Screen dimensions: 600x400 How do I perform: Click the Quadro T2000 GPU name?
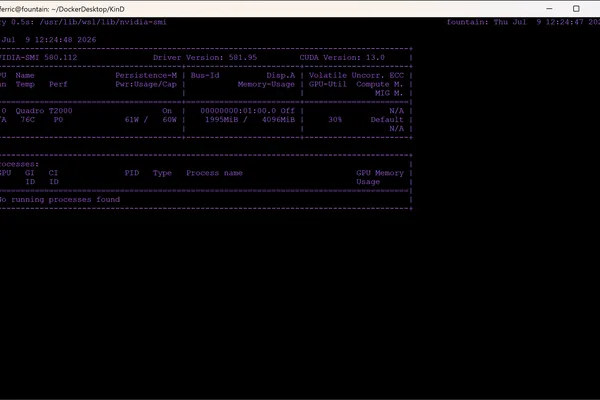(x=44, y=111)
